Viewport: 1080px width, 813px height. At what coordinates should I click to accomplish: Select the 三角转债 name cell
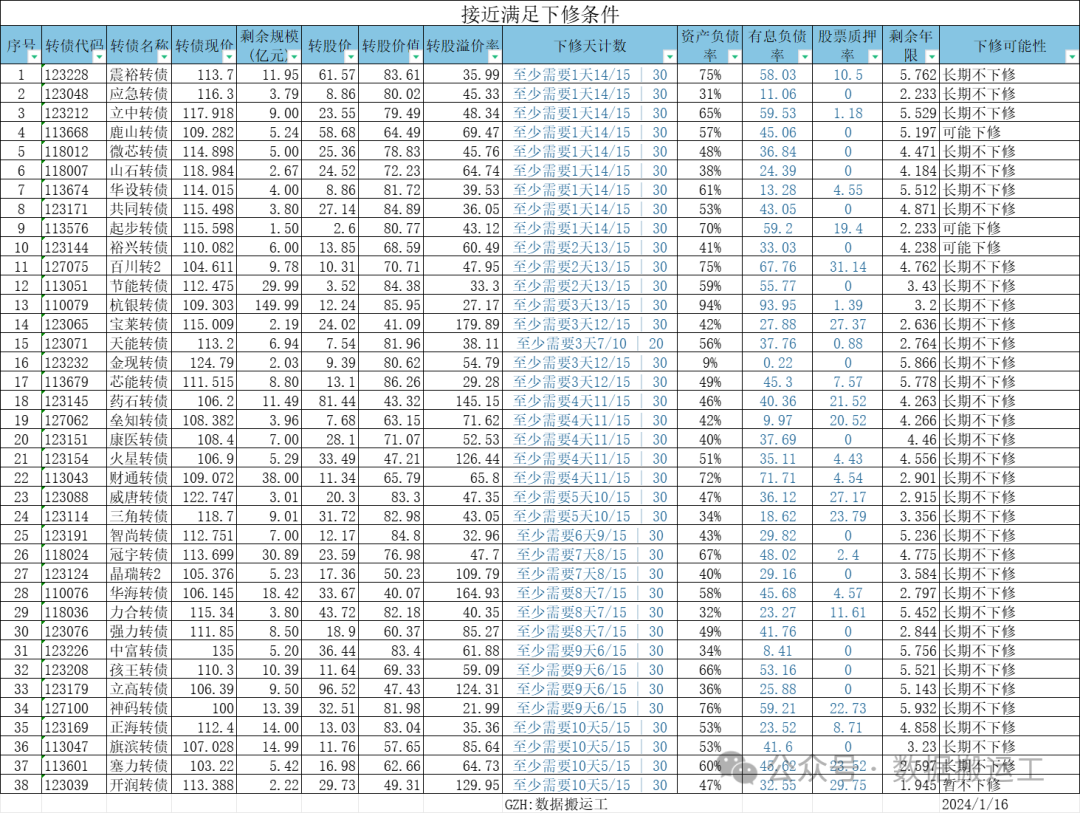tap(139, 517)
